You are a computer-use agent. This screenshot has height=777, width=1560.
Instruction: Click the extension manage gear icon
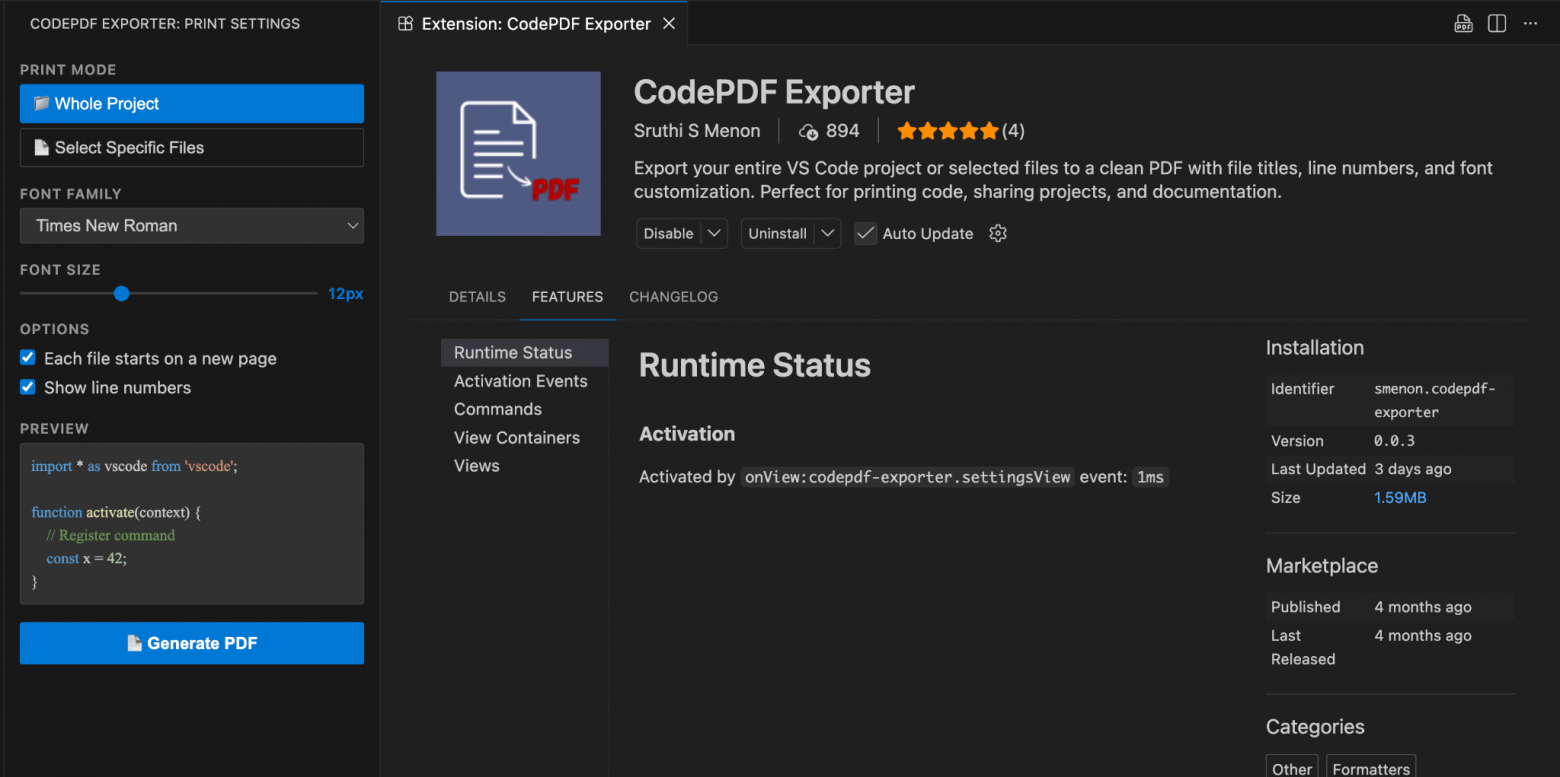coord(998,233)
